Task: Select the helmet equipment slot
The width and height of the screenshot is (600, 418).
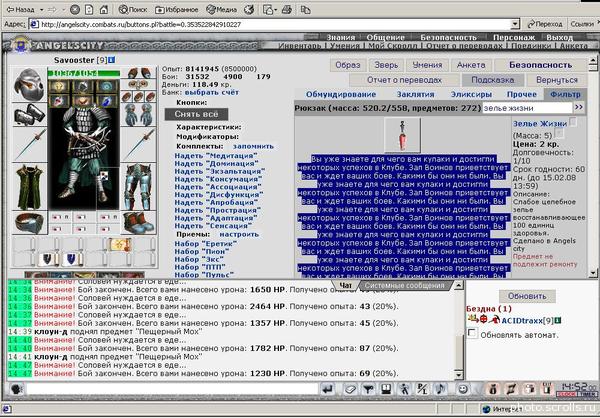Action: [29, 84]
